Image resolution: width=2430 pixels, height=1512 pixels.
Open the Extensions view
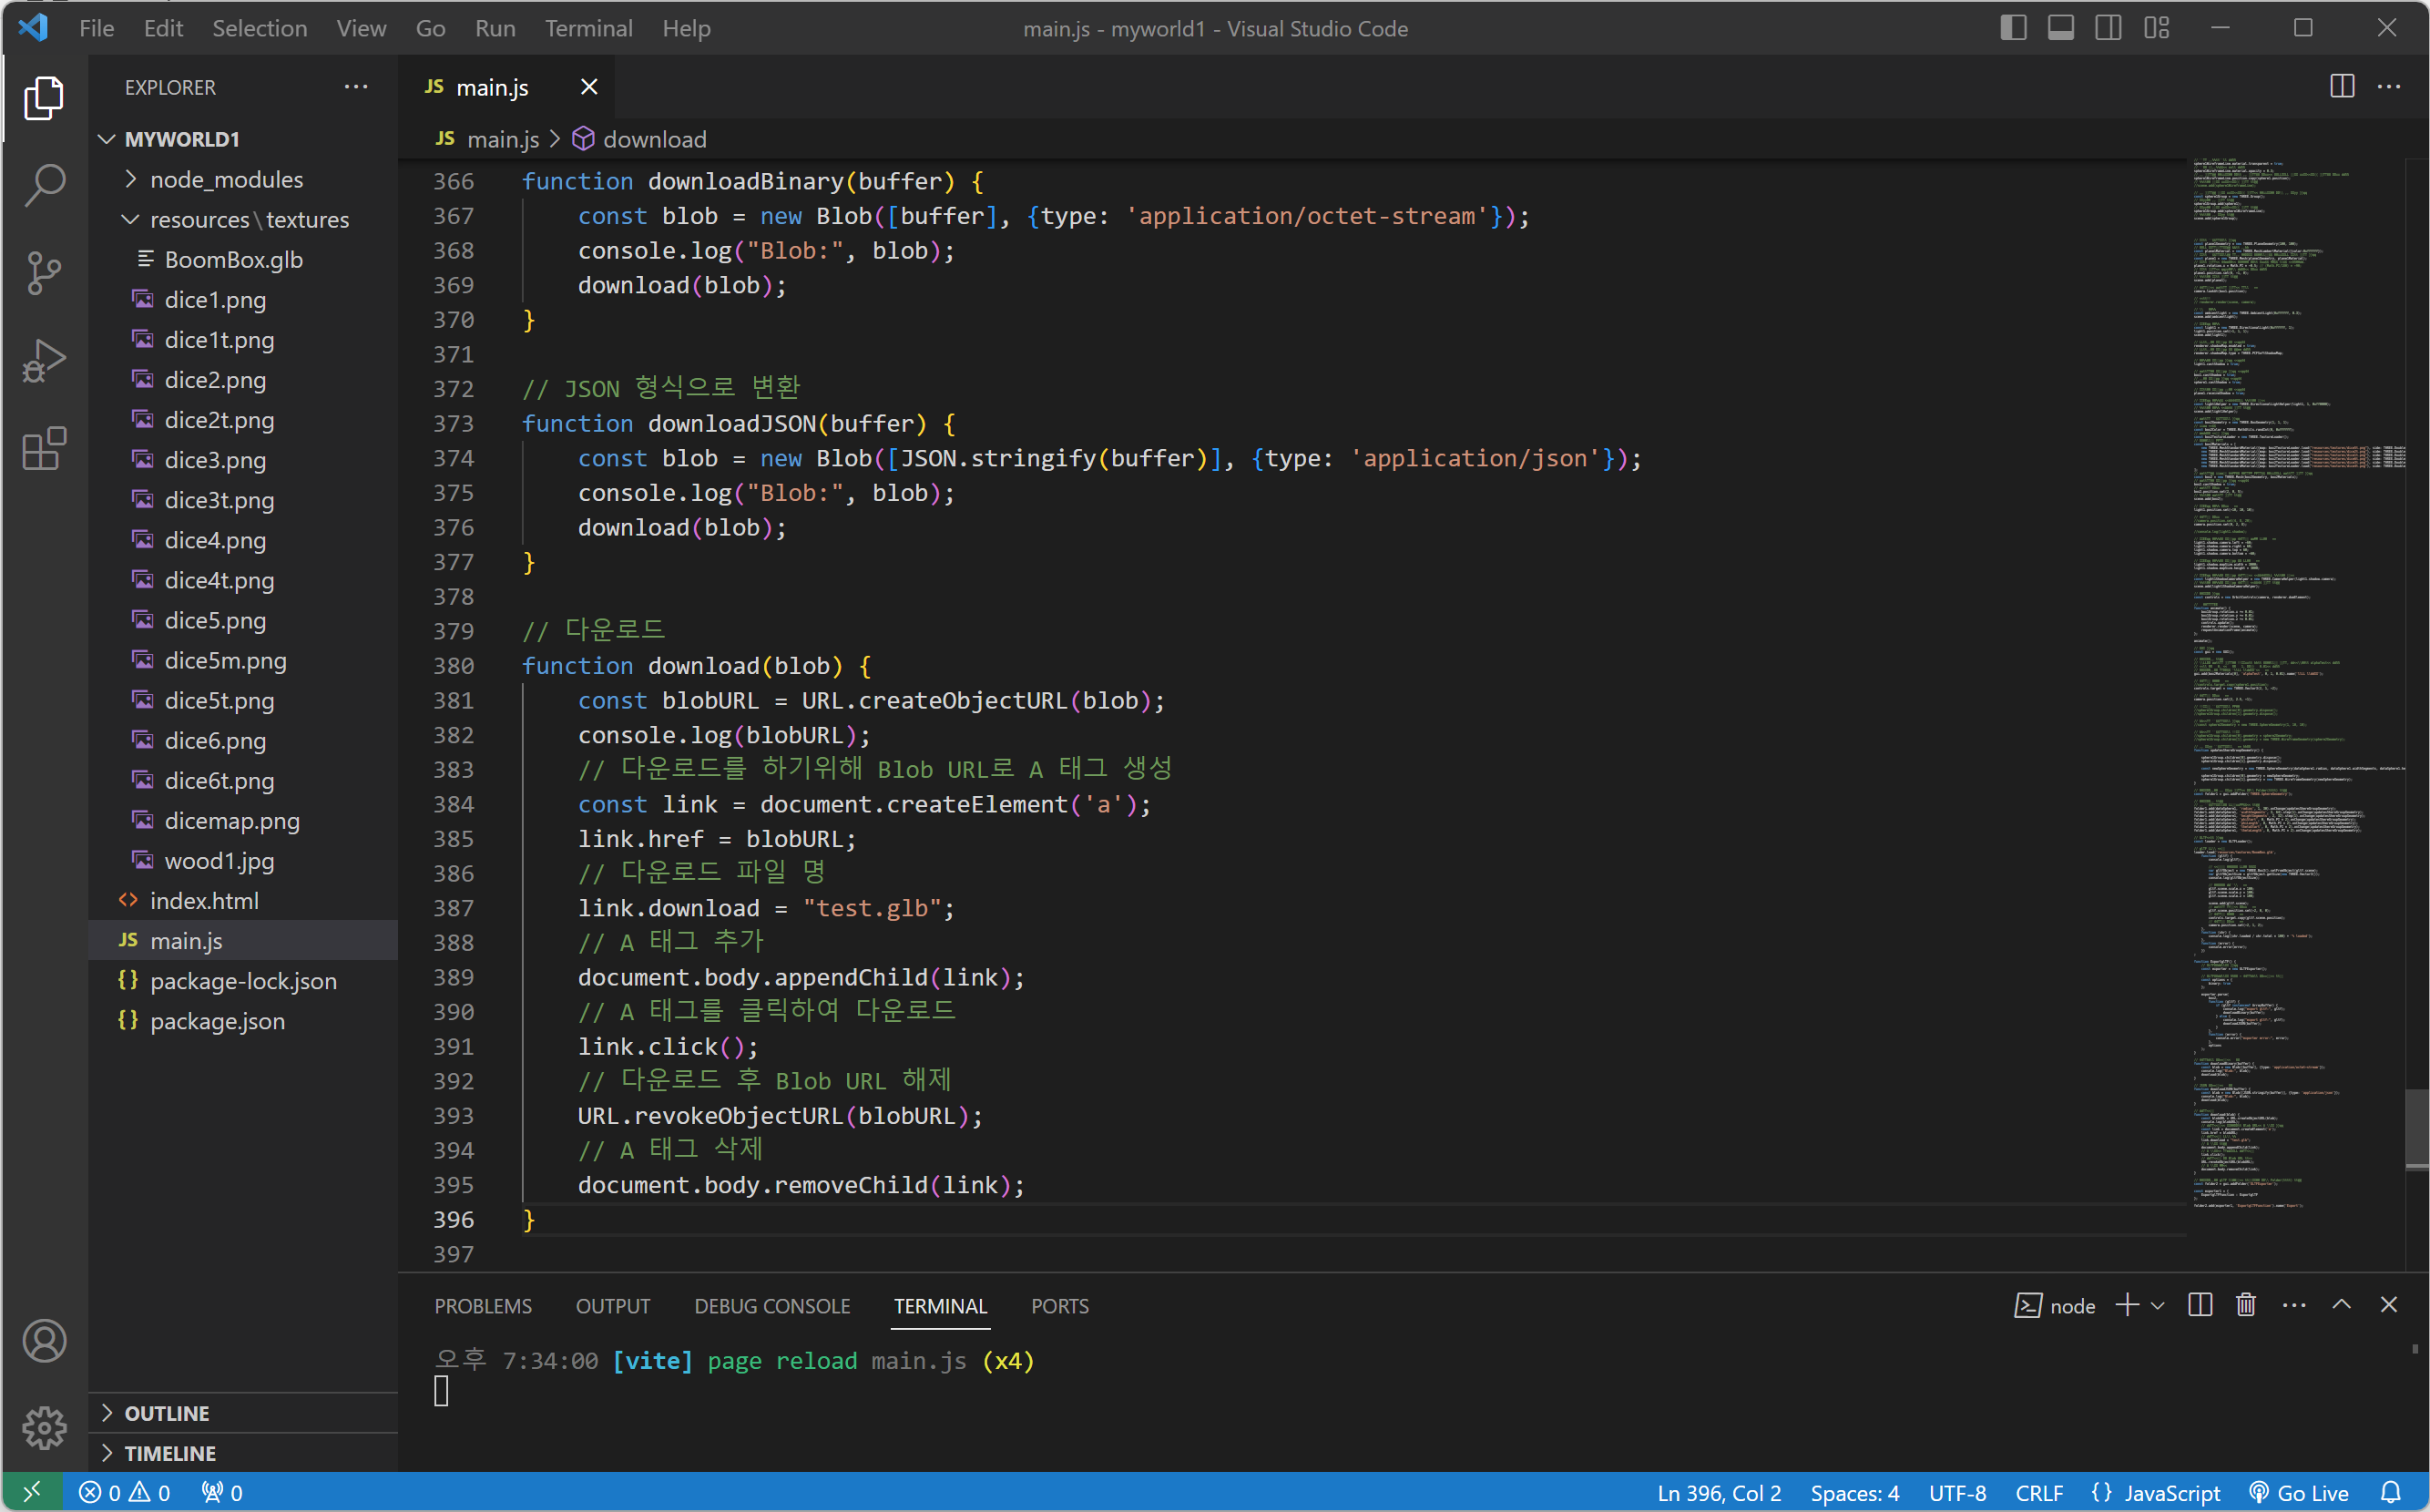[44, 449]
